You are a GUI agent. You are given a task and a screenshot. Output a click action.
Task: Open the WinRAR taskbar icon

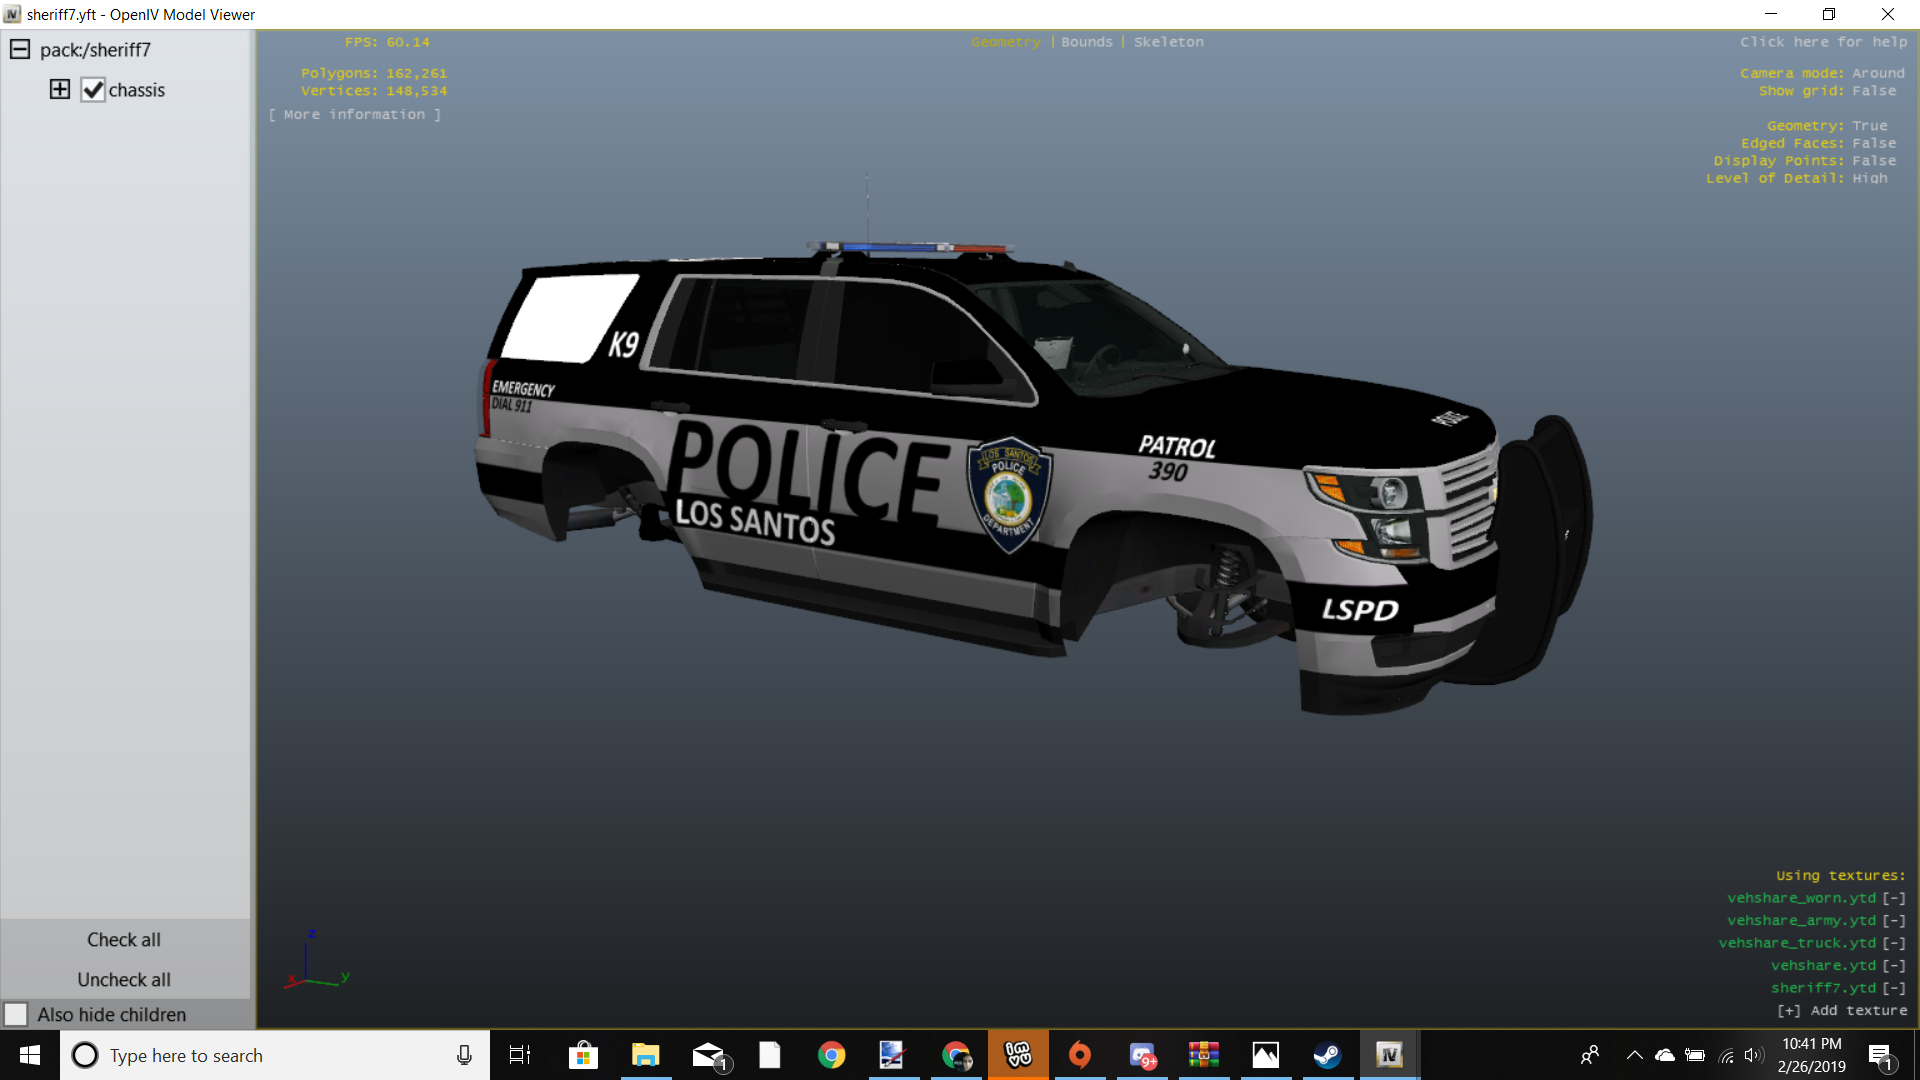point(1203,1055)
